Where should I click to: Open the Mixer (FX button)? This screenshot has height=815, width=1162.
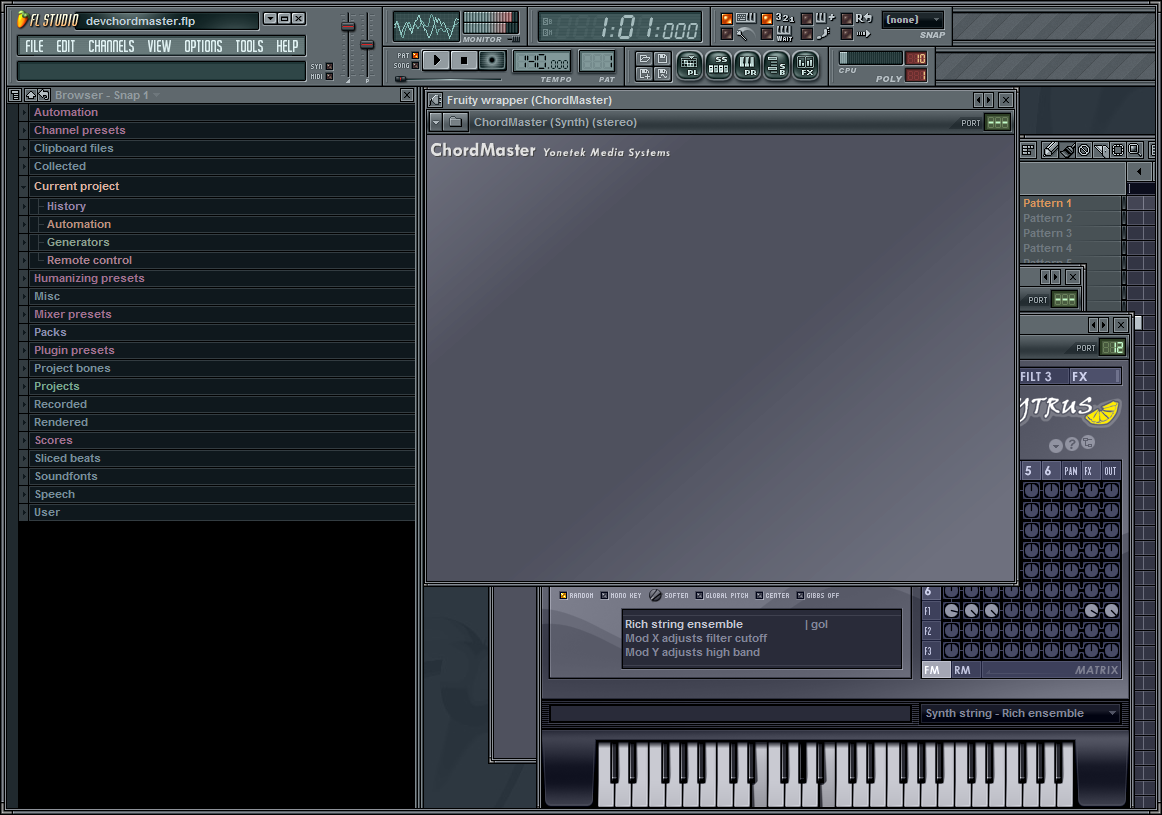(x=806, y=66)
